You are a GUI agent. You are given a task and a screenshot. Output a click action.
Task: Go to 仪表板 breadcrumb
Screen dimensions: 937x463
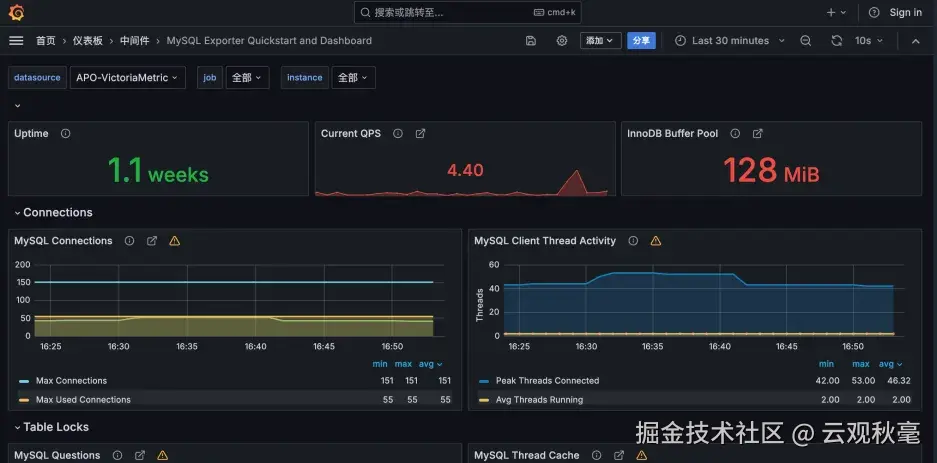(88, 41)
